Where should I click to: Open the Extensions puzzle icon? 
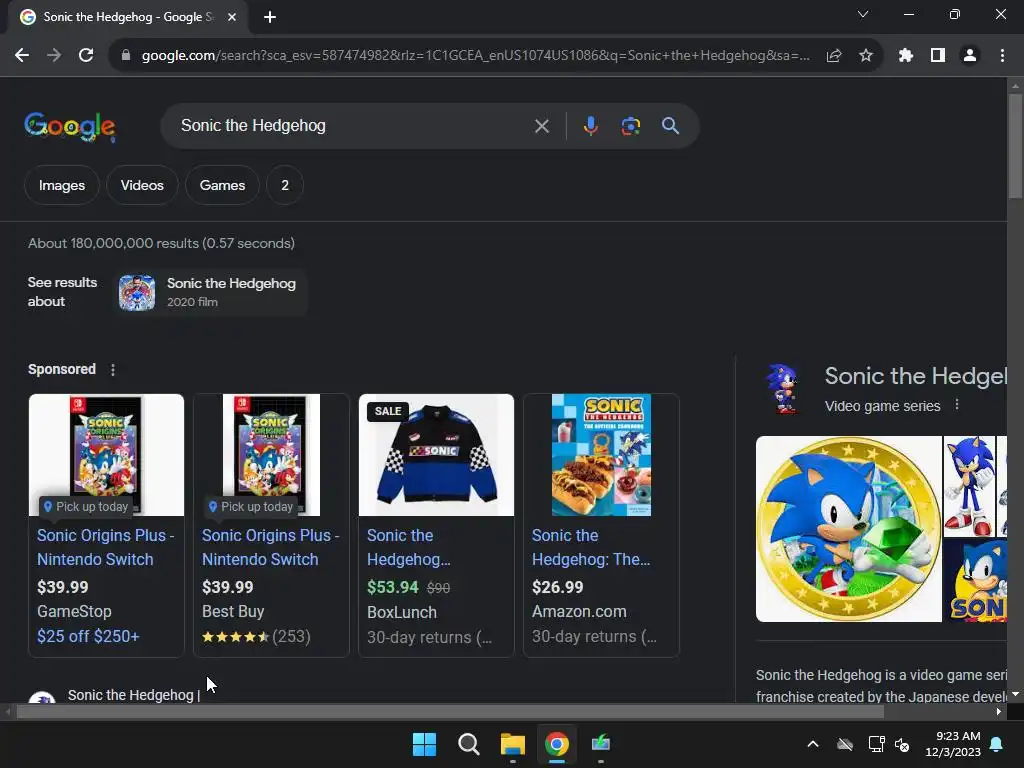[906, 56]
